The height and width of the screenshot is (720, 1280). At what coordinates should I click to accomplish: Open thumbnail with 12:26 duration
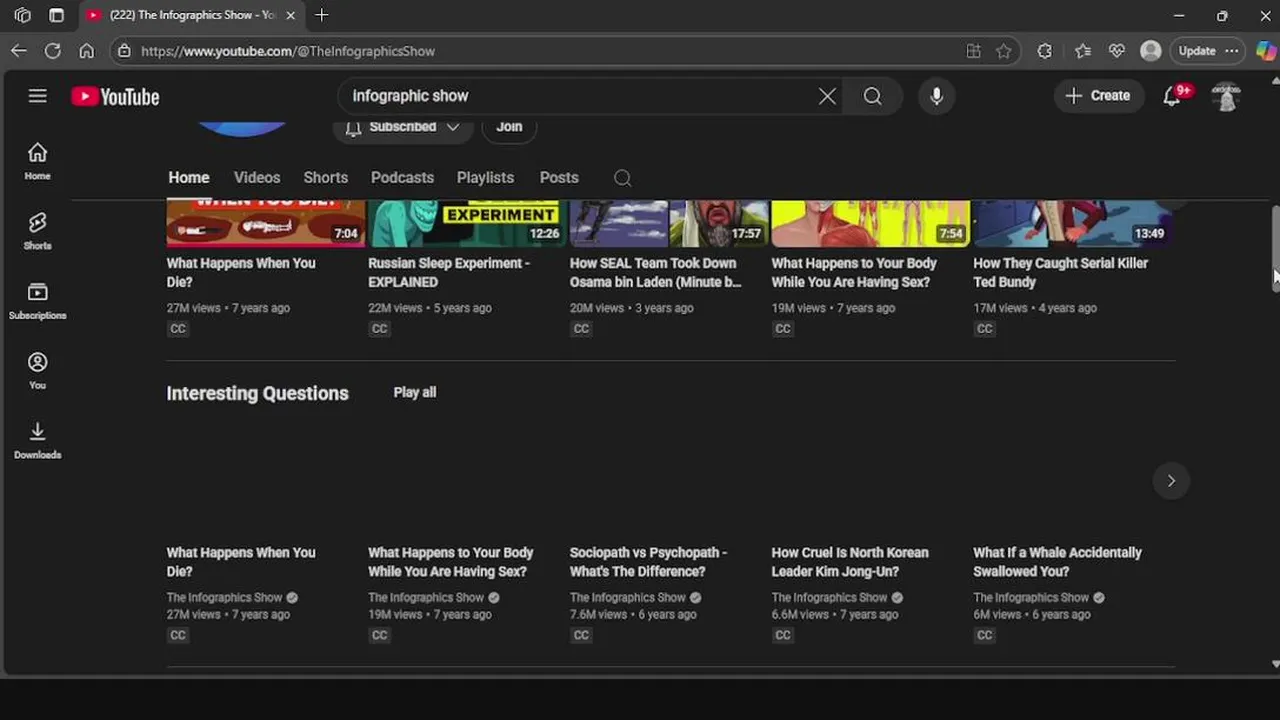(467, 224)
